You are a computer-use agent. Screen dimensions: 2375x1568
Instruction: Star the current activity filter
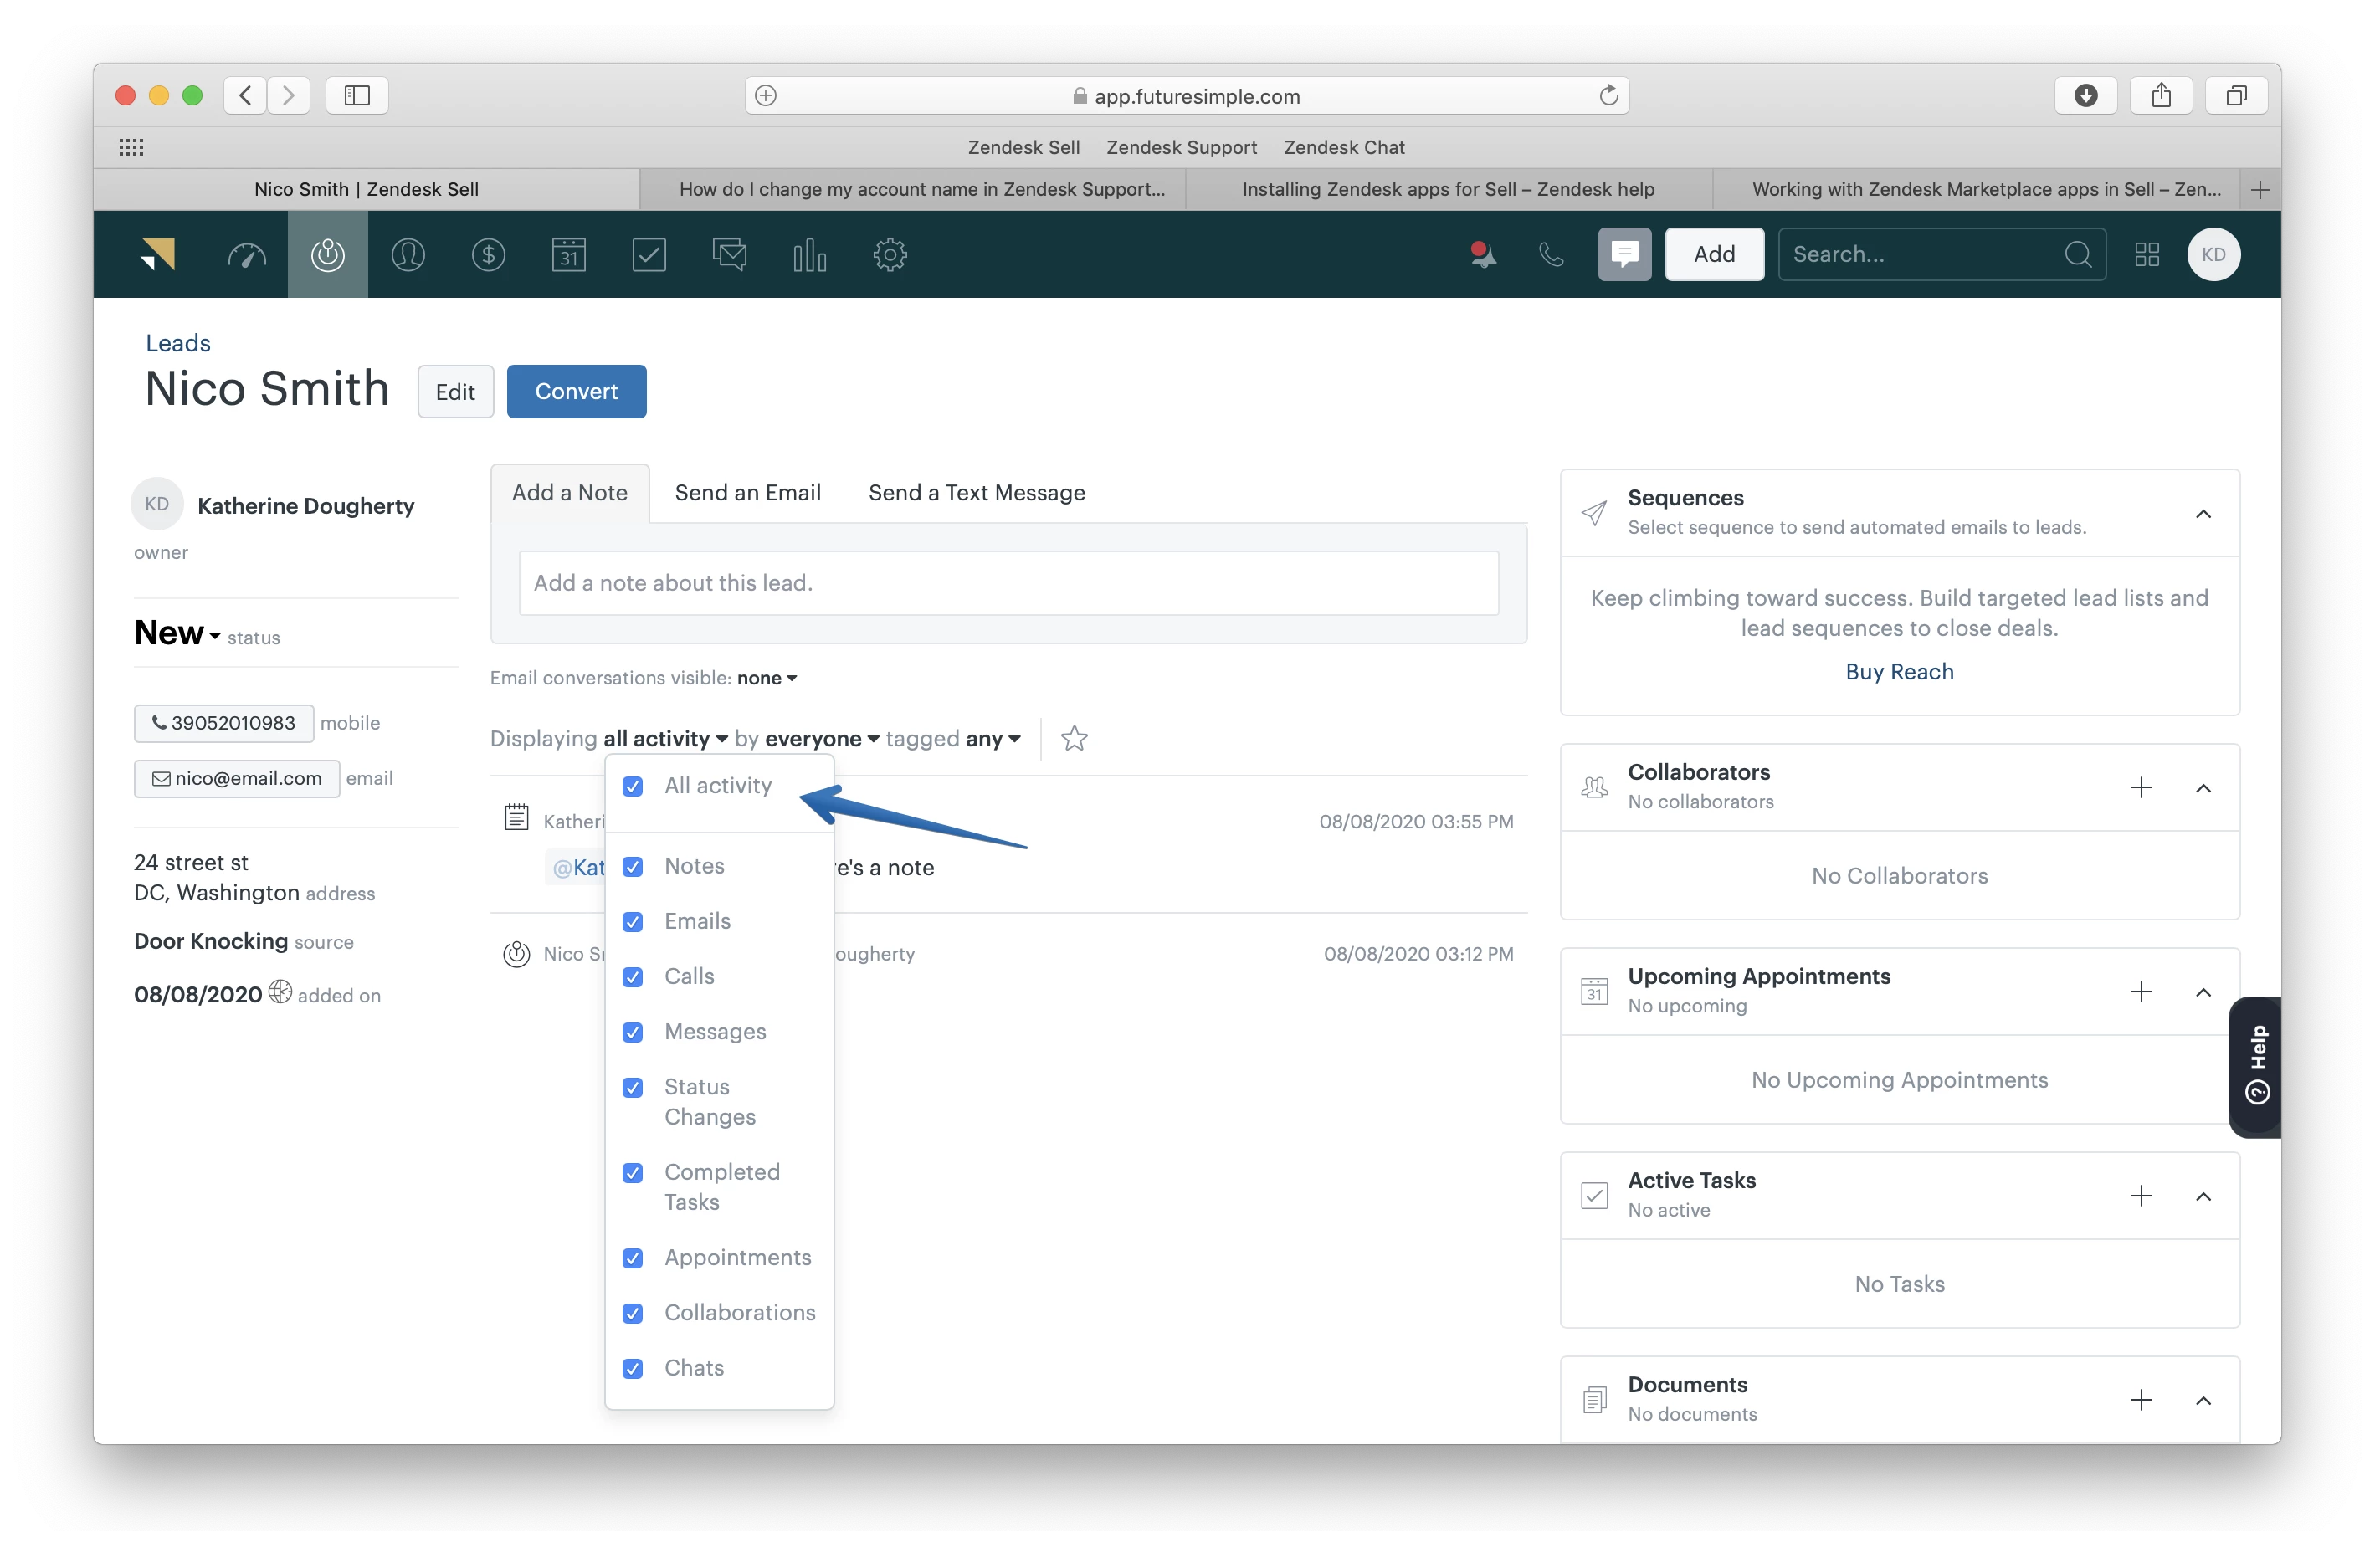click(x=1074, y=739)
